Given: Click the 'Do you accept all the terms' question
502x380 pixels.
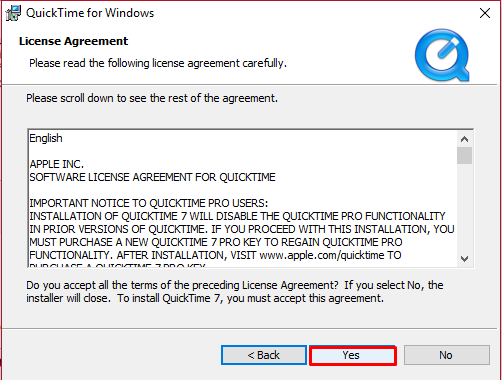Looking at the screenshot, I should pos(235,292).
